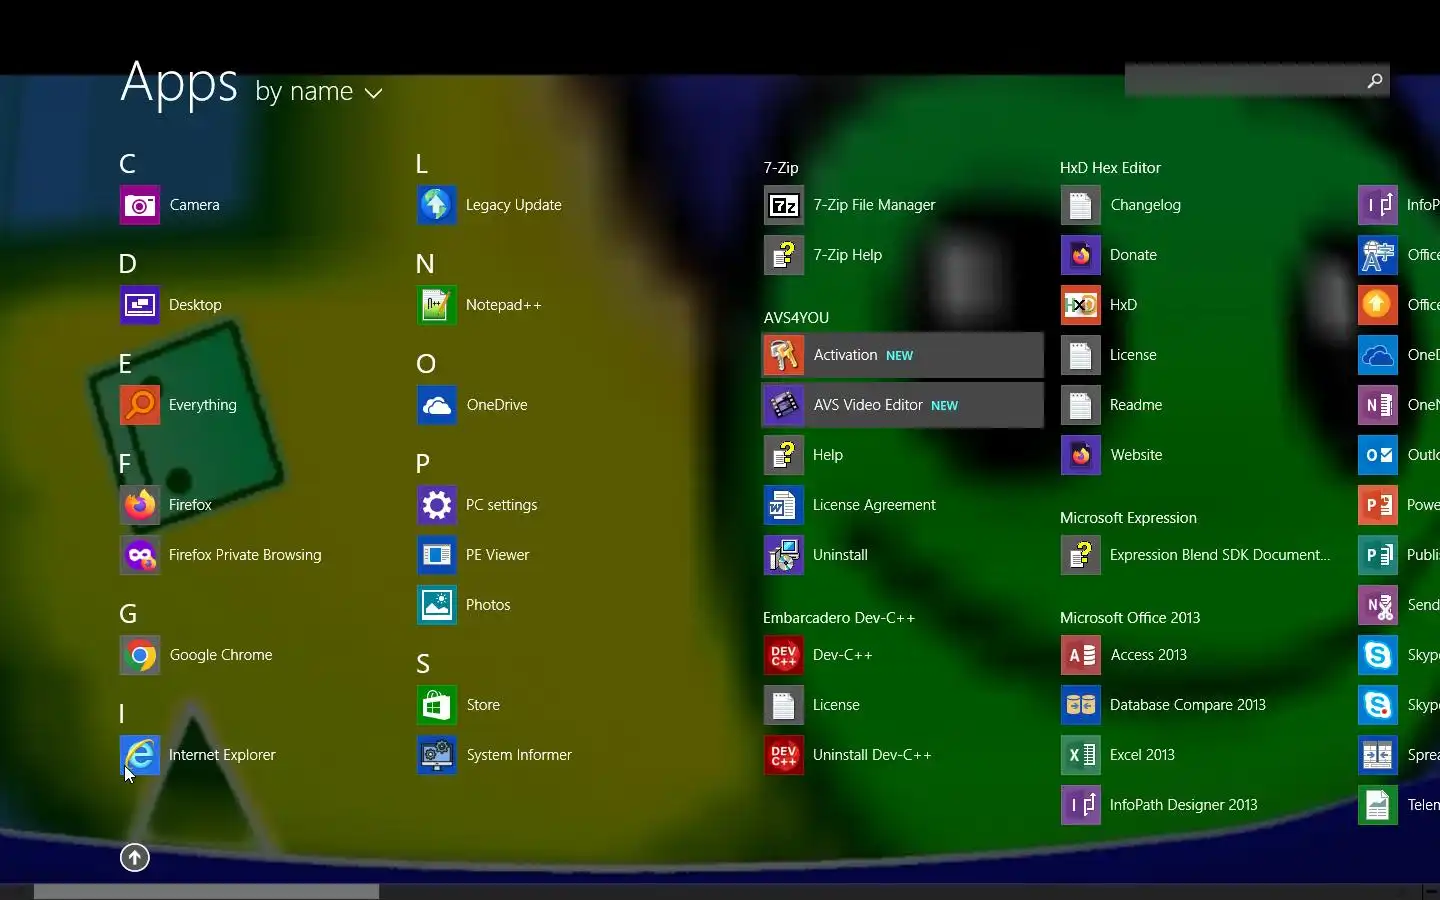Open the Outlook icon in the right column

pos(1378,455)
